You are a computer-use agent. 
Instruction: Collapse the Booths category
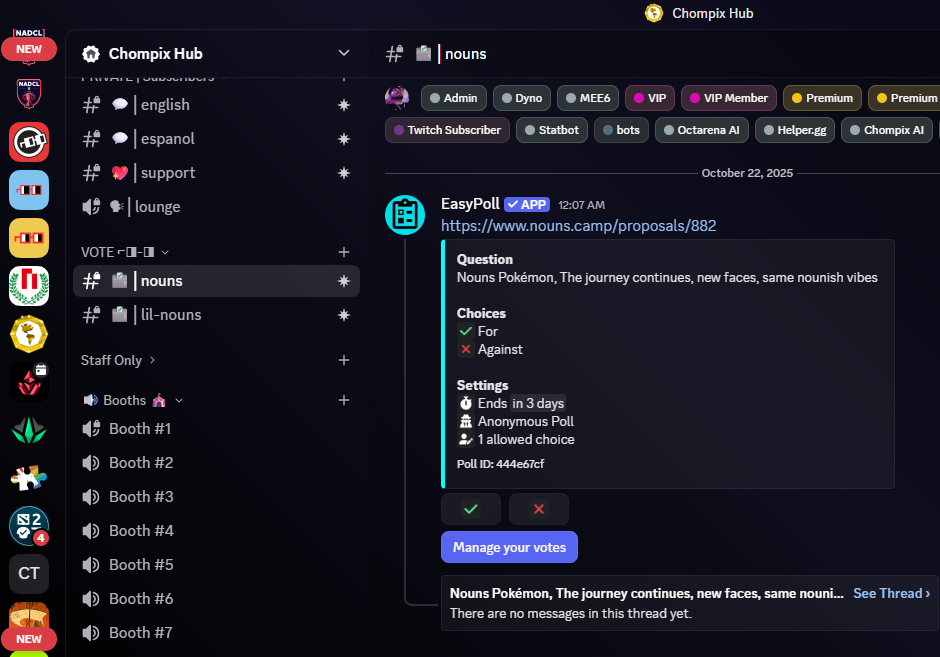click(x=133, y=400)
